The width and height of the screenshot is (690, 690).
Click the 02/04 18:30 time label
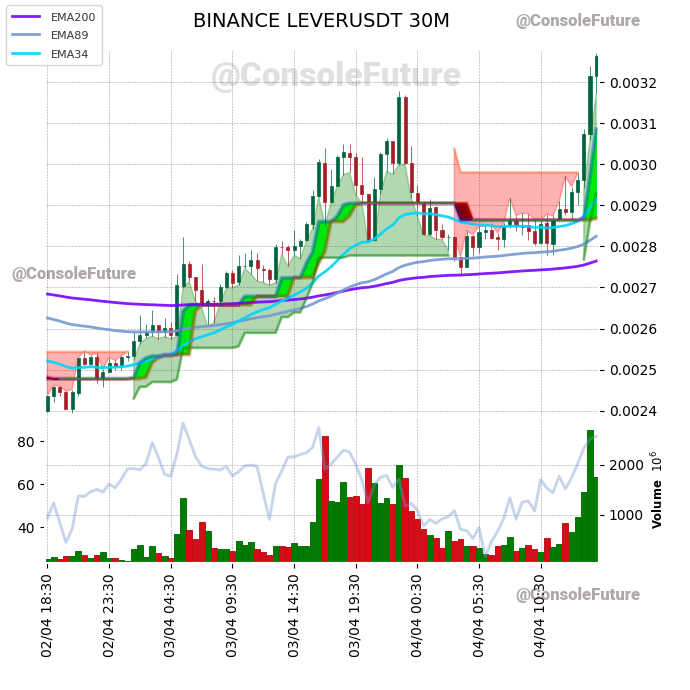click(47, 616)
